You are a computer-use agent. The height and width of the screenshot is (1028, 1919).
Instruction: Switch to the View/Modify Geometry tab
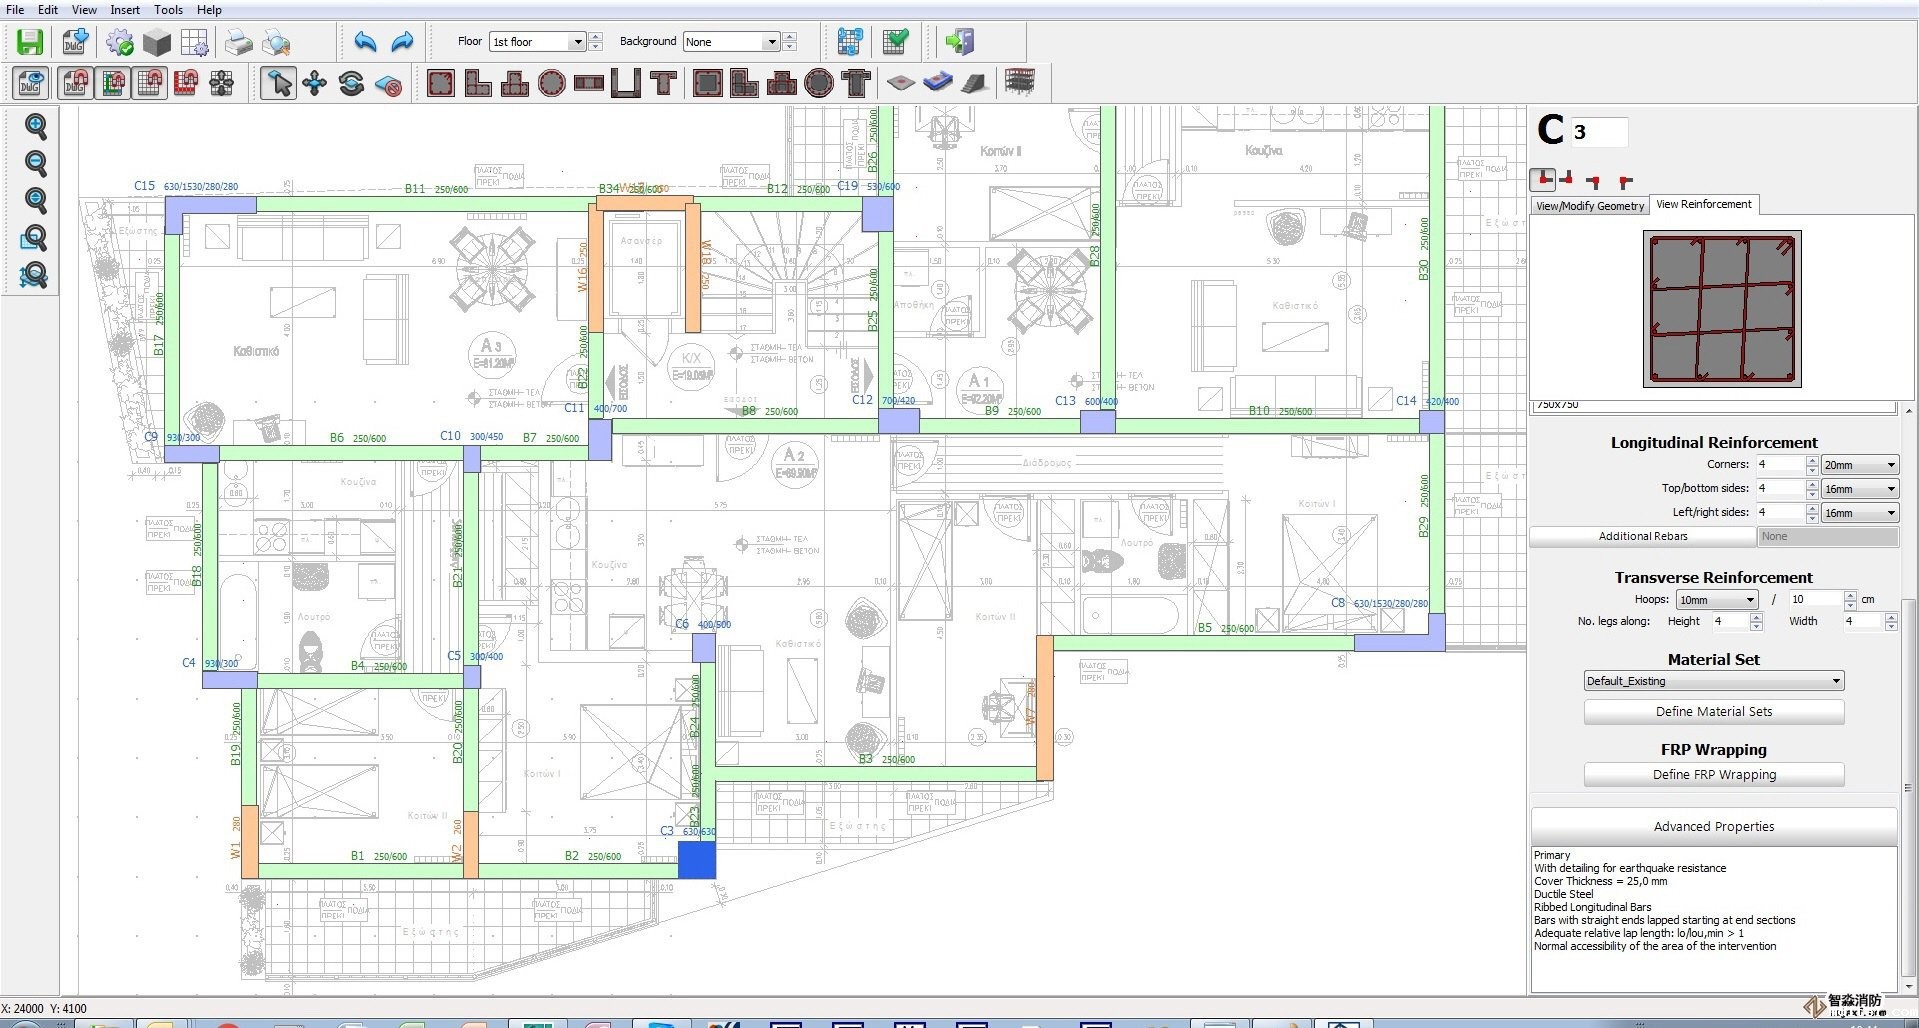[1589, 206]
